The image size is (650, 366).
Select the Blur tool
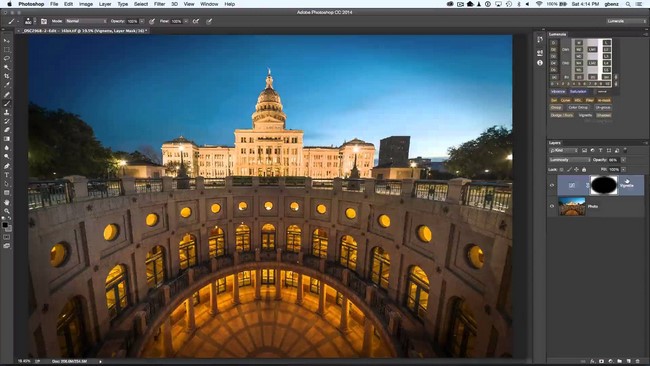click(x=7, y=148)
